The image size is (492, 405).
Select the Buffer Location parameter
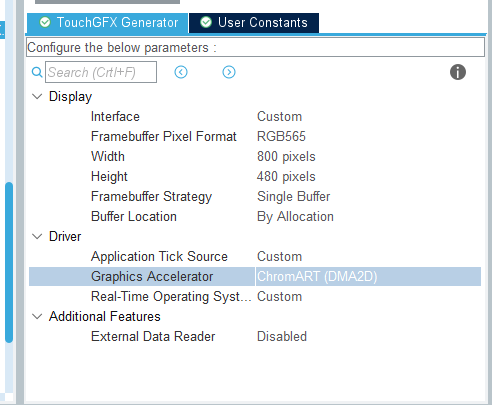(134, 217)
